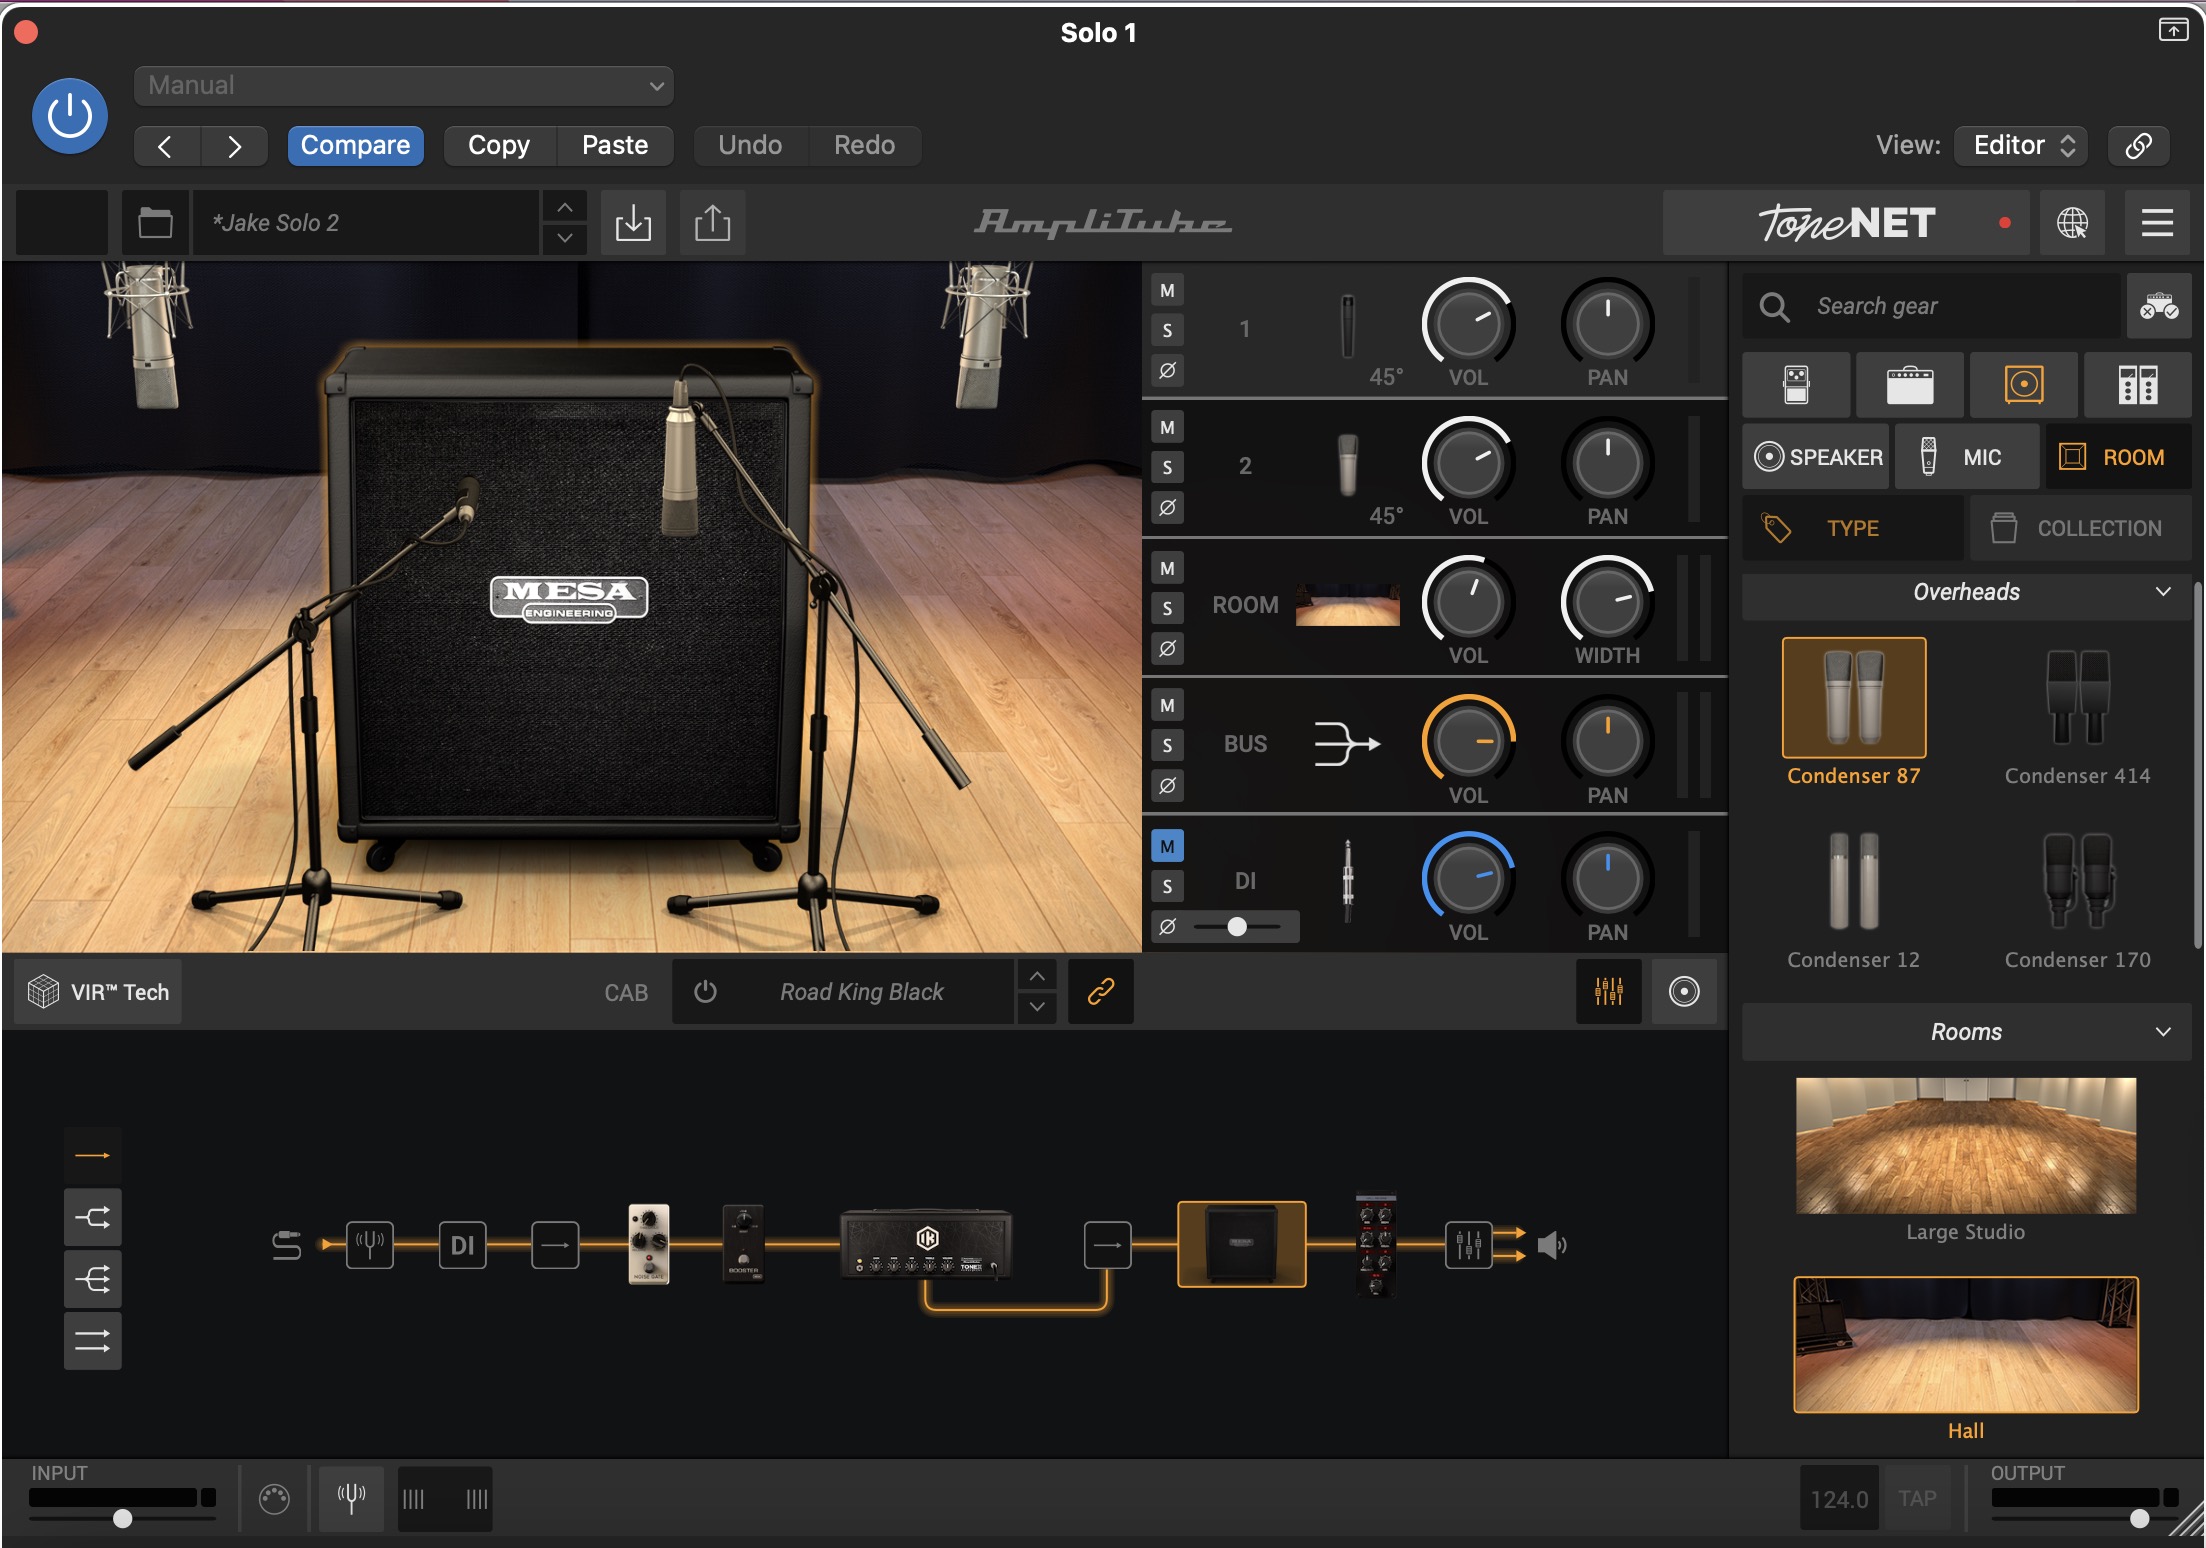The width and height of the screenshot is (2206, 1548).
Task: Click the Redo button
Action: (864, 146)
